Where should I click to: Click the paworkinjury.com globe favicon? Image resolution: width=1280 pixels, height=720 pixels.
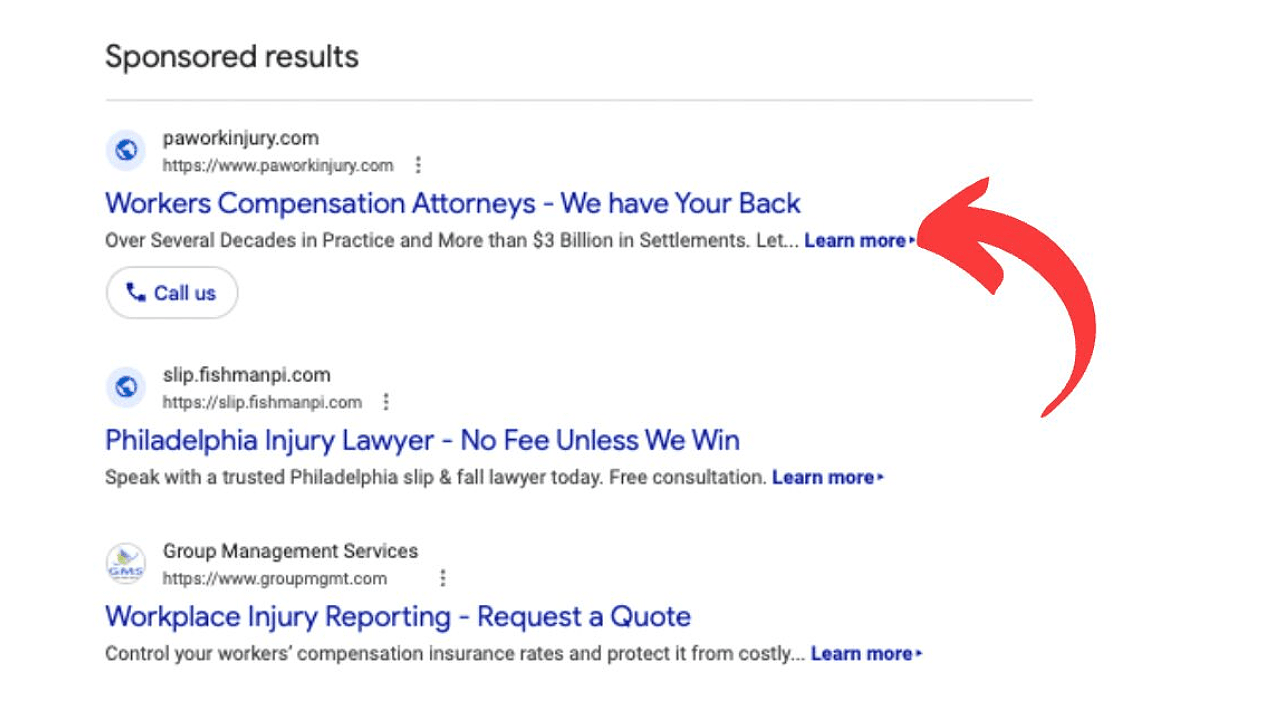126,151
